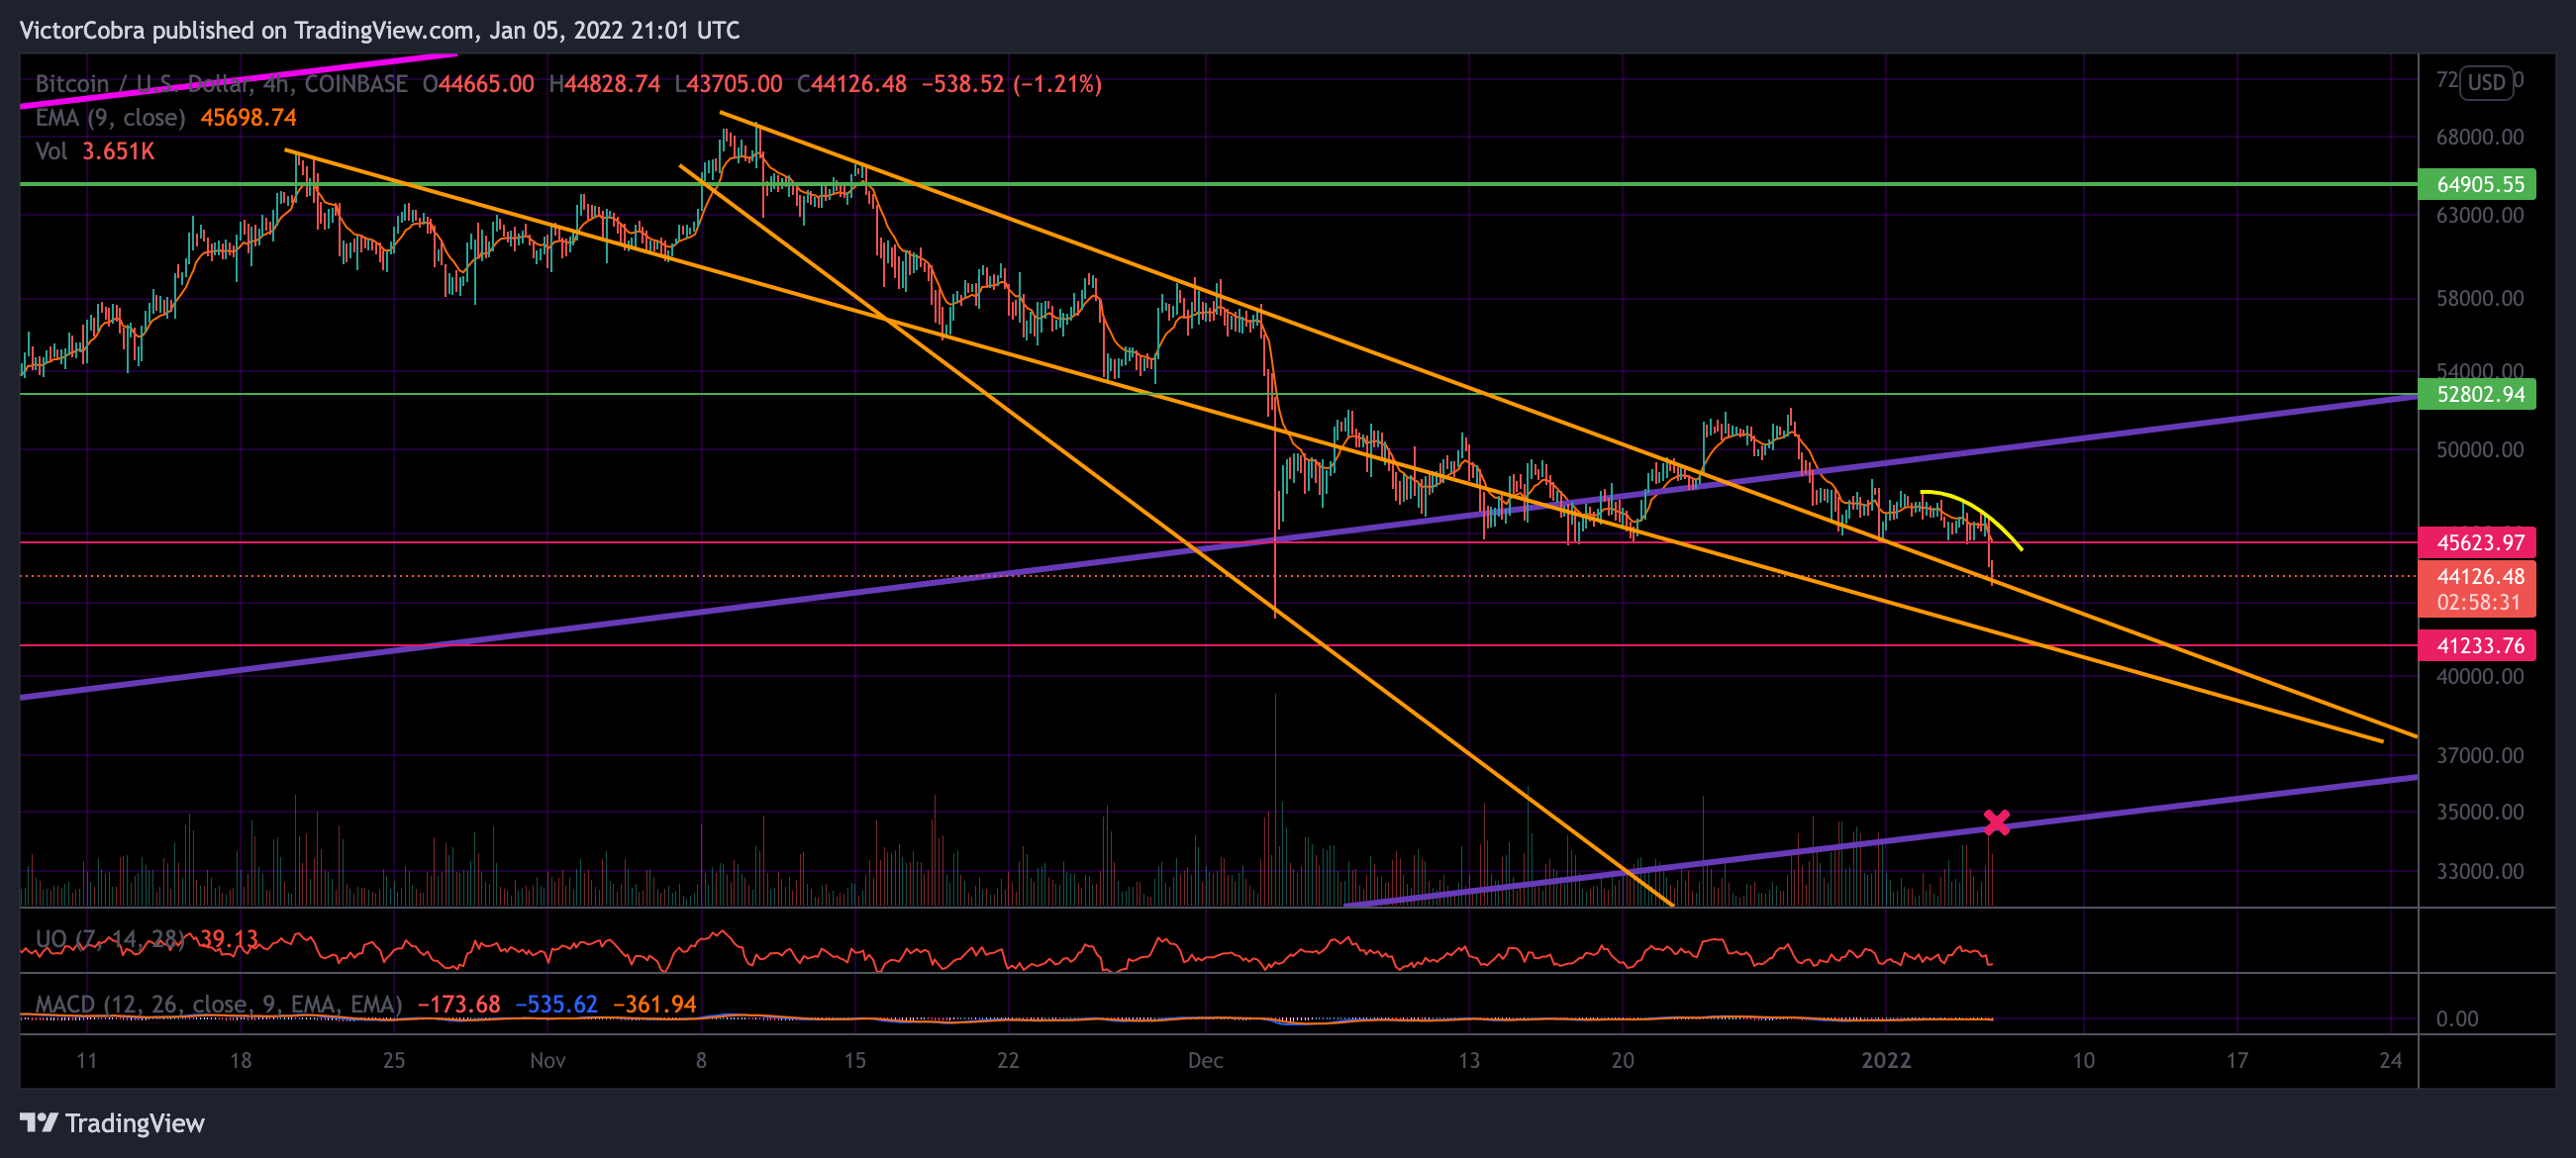Select the 45623.97 pink price label
The width and height of the screenshot is (2576, 1158).
tap(2476, 542)
